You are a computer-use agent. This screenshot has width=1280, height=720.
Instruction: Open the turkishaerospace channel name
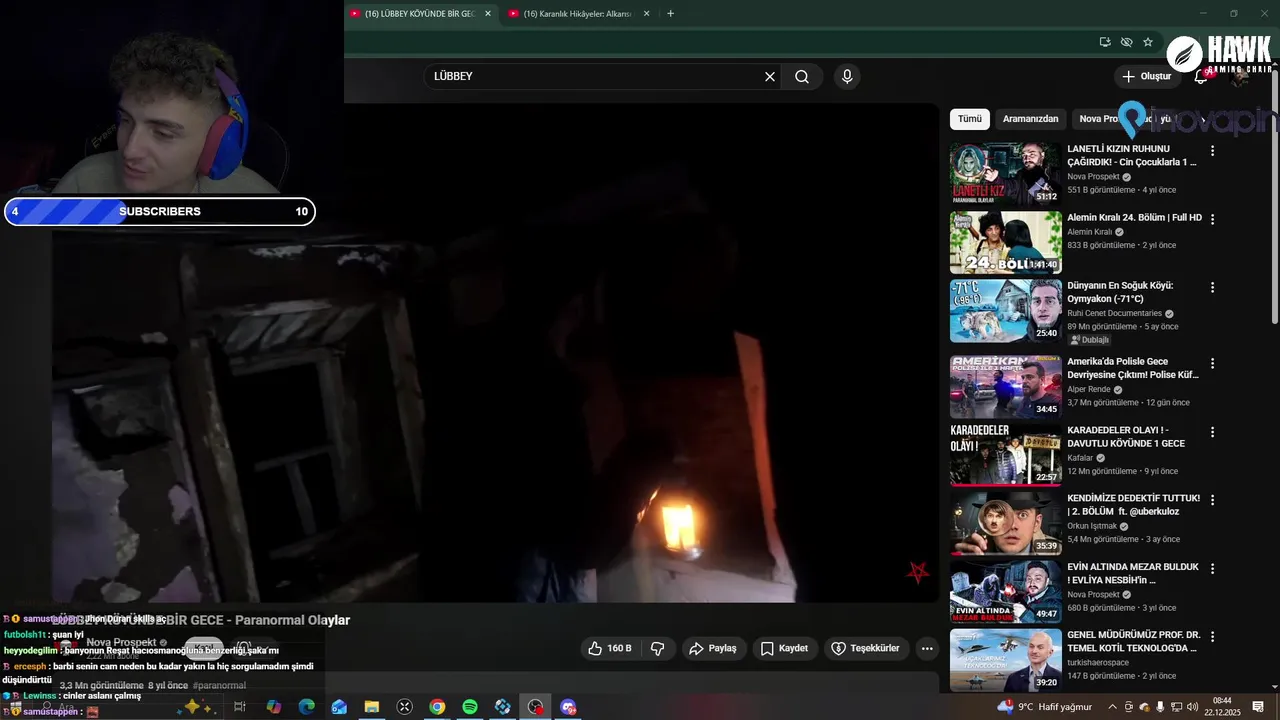pyautogui.click(x=1098, y=662)
